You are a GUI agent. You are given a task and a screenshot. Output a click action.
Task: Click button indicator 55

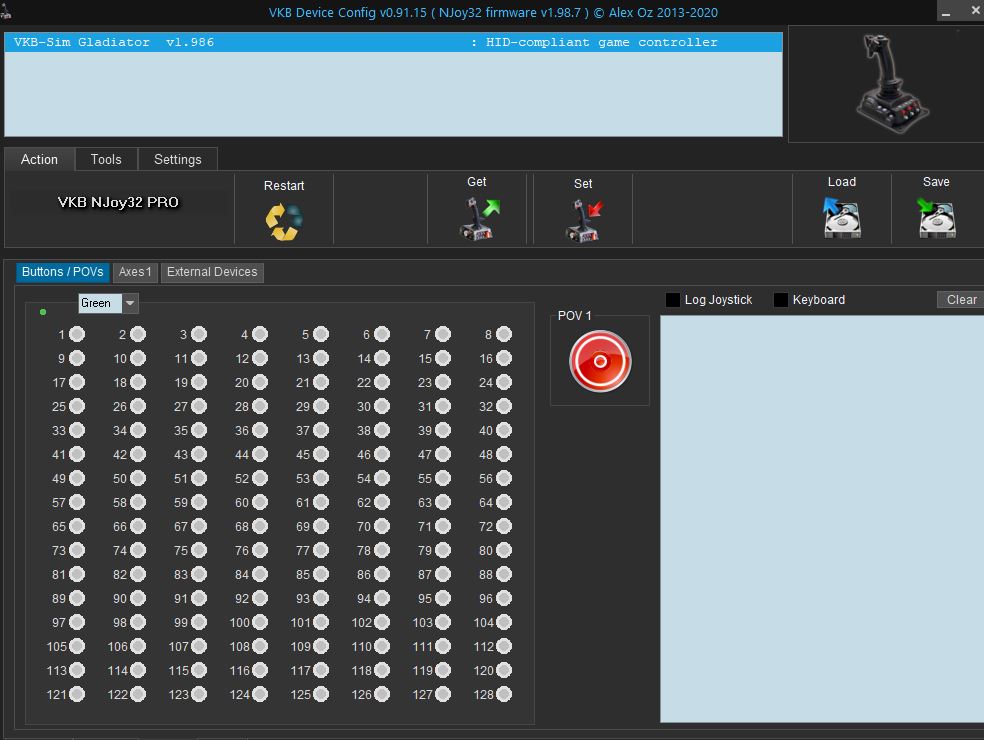tap(443, 478)
